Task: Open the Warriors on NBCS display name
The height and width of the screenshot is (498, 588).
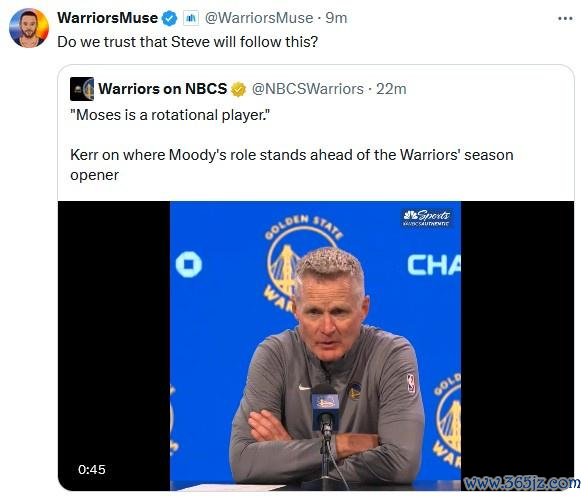Action: pyautogui.click(x=163, y=89)
